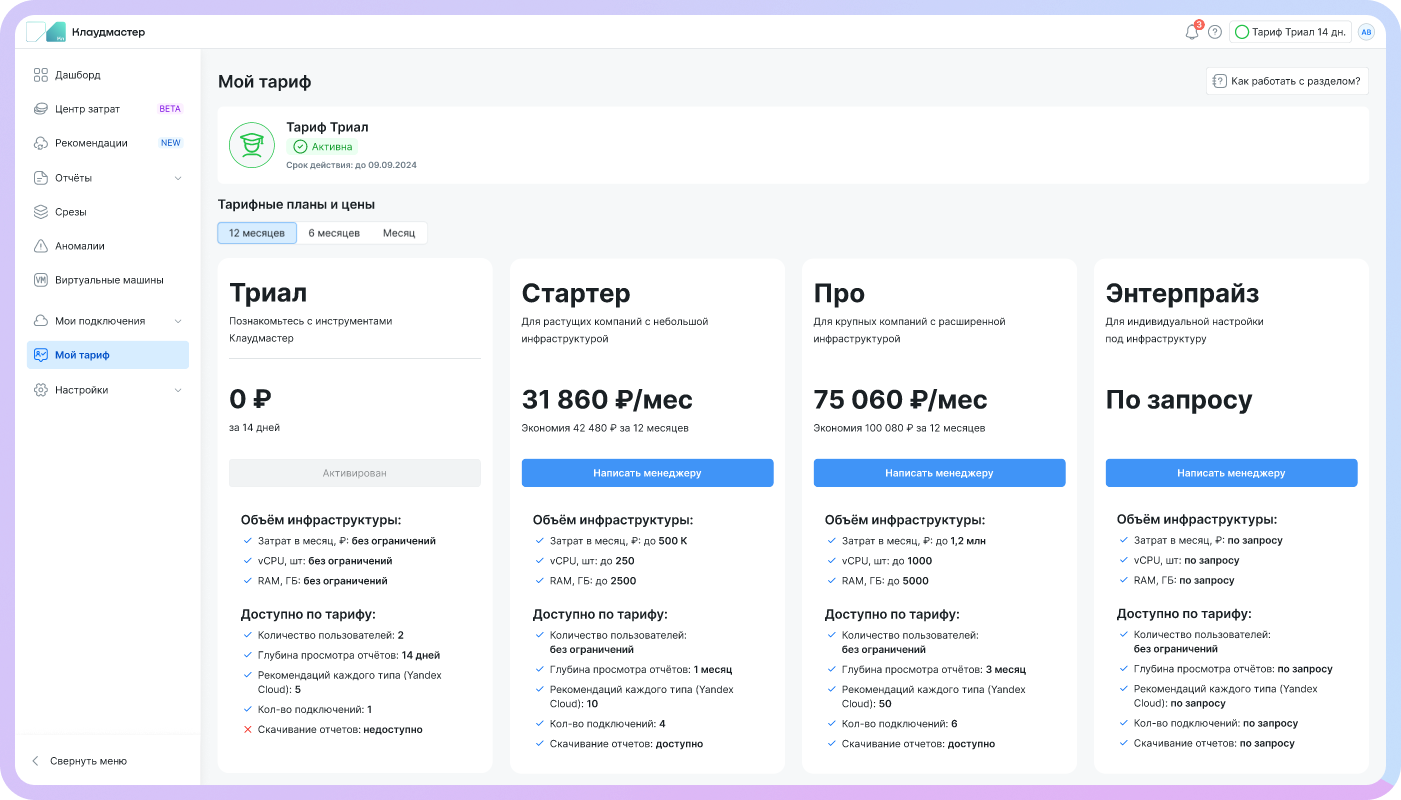
Task: Select Мой тариф in the sidebar
Action: click(83, 355)
